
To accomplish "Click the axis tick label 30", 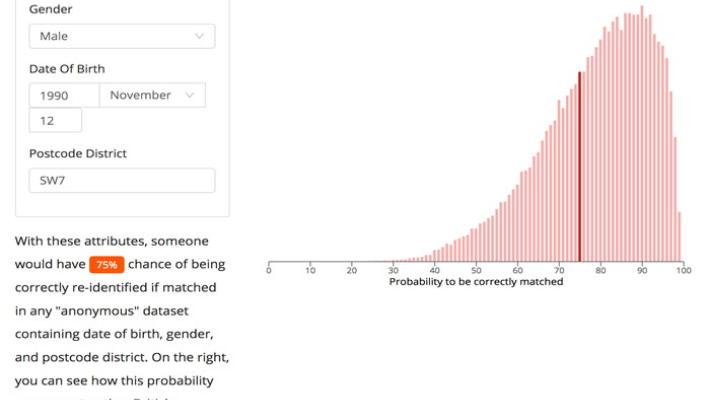I will 393,270.
